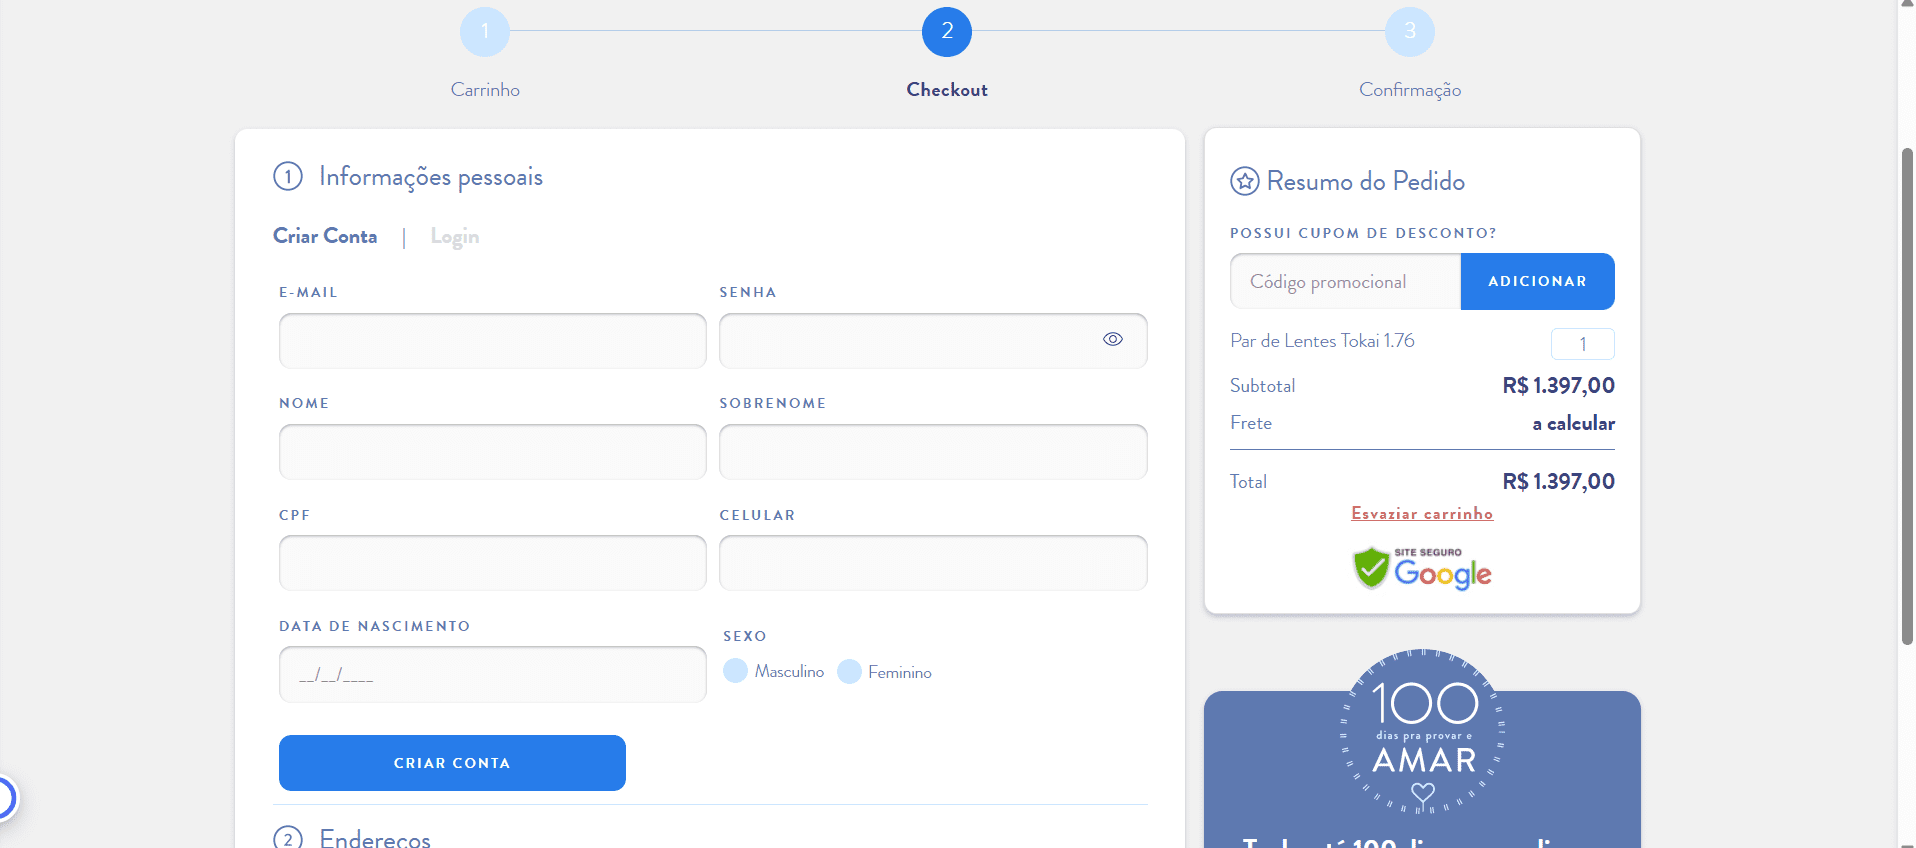1916x848 pixels.
Task: Click the page vertical scrollbar
Action: tap(1906, 400)
